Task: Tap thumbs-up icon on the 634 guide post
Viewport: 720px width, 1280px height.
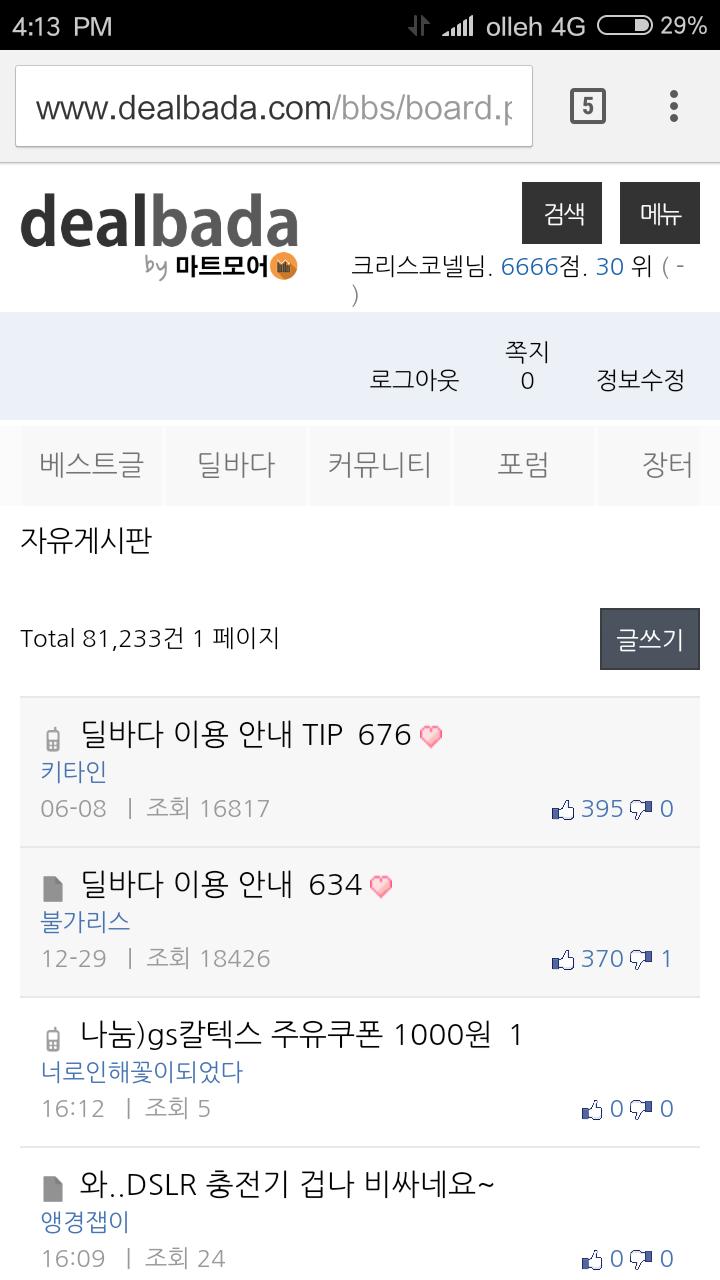Action: pos(563,960)
